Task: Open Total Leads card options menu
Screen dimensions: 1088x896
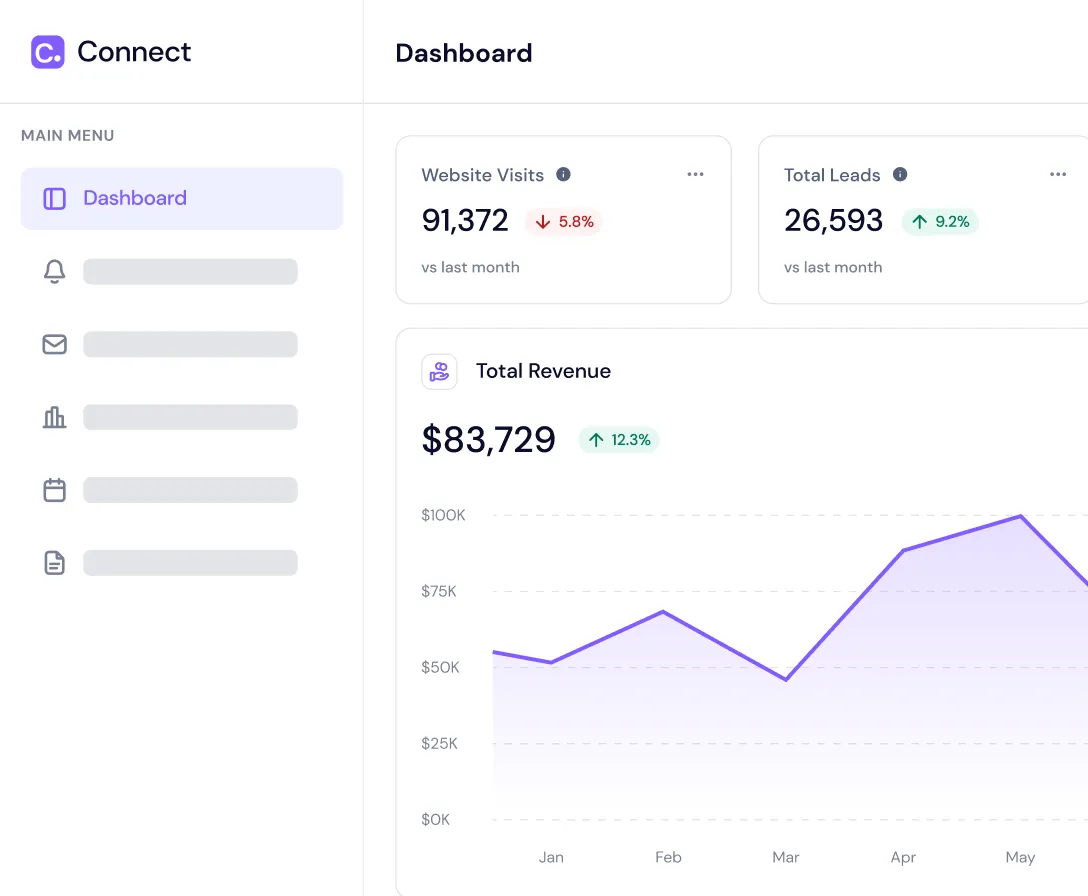Action: 1058,175
